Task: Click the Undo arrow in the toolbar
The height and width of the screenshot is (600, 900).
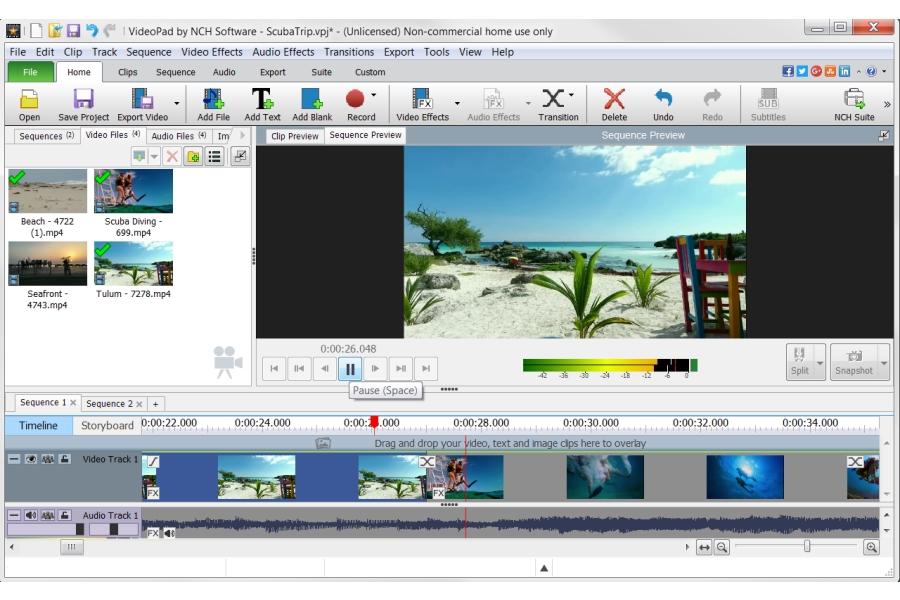Action: [x=663, y=99]
